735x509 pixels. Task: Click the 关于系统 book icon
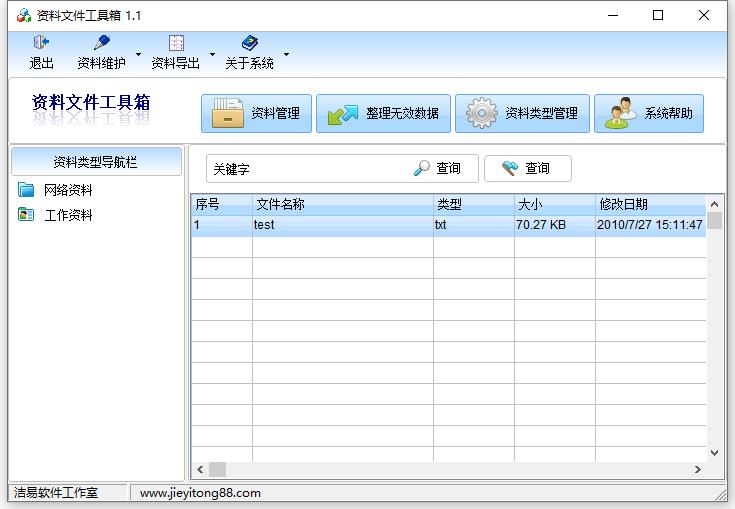pyautogui.click(x=249, y=43)
